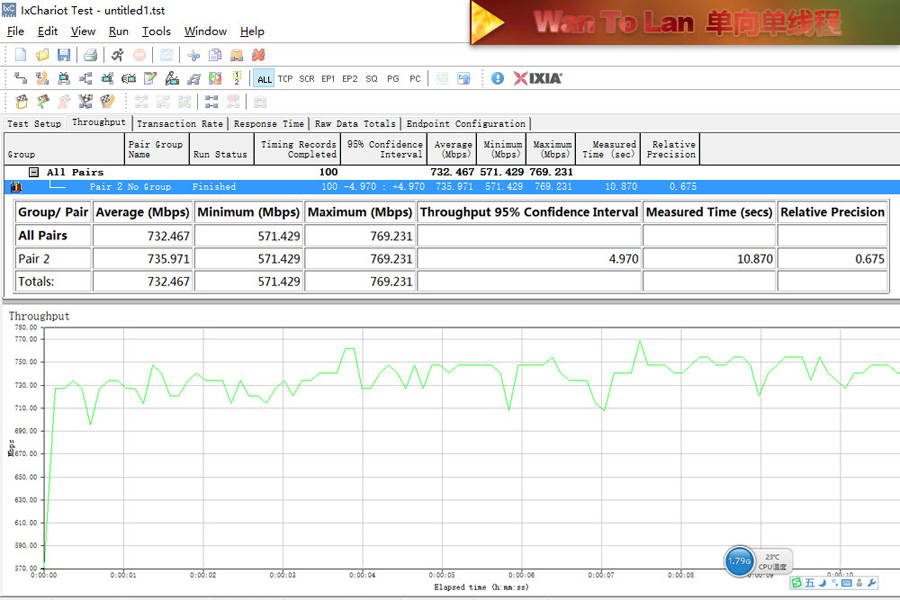The height and width of the screenshot is (600, 900).
Task: Open a test file with folder icon
Action: 42,55
